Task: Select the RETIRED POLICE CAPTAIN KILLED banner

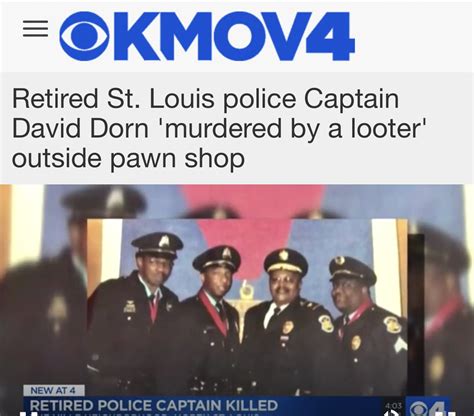Action: pyautogui.click(x=154, y=405)
